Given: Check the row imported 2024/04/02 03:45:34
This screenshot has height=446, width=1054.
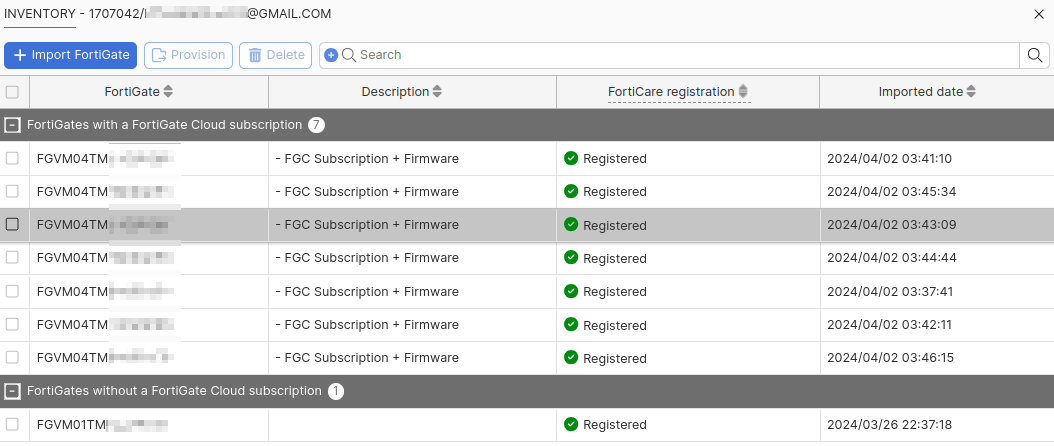Looking at the screenshot, I should pos(12,191).
